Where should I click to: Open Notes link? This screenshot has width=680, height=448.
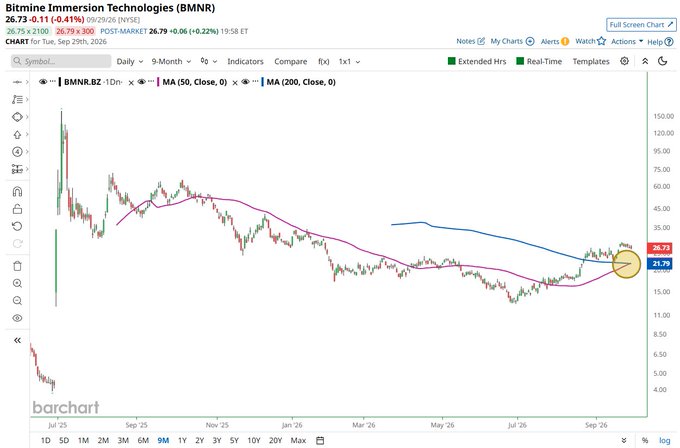(x=470, y=41)
